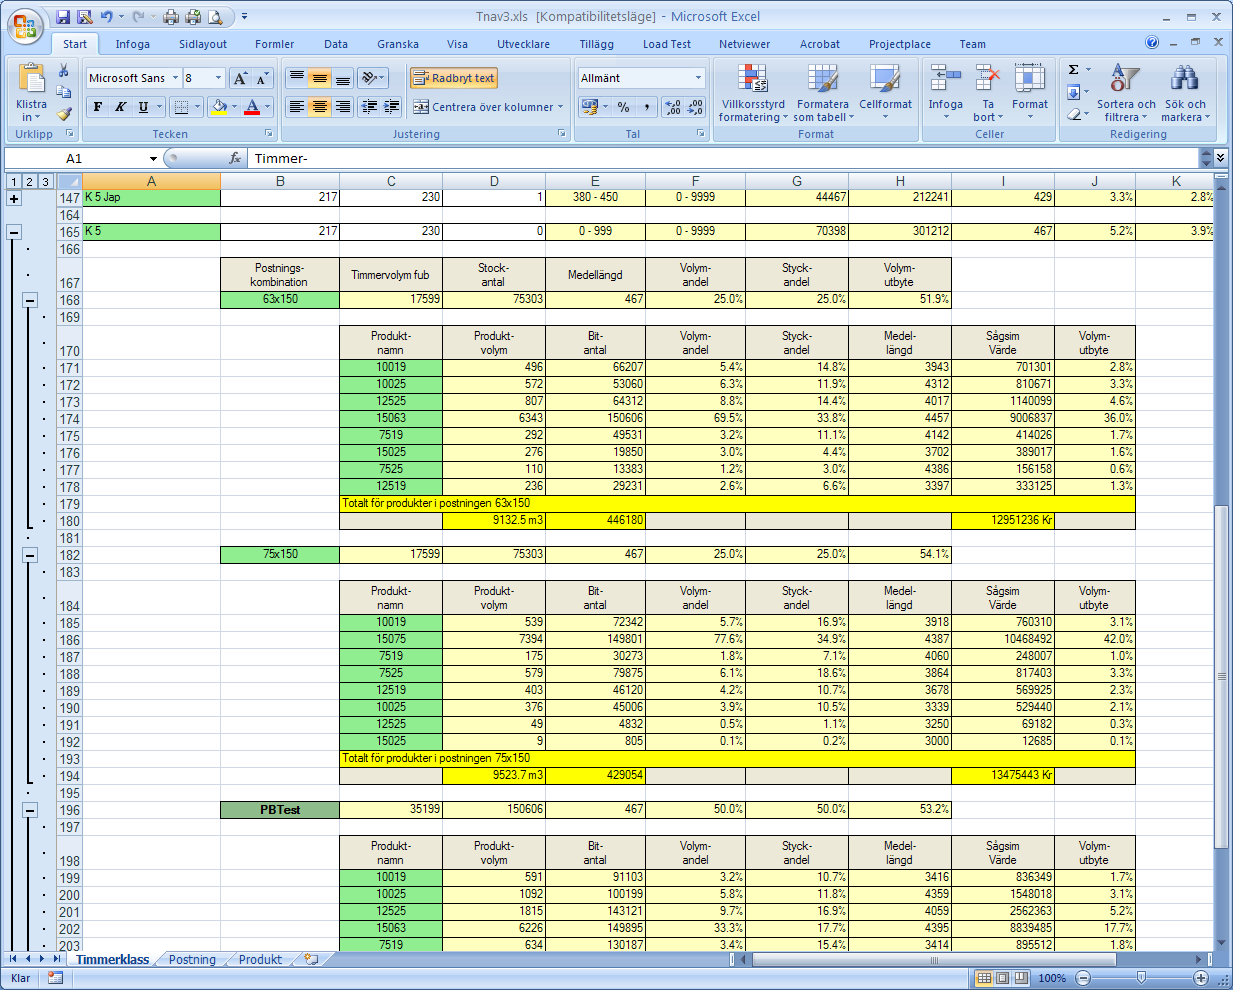The width and height of the screenshot is (1233, 990).
Task: Decrease the cell indent
Action: (x=369, y=107)
